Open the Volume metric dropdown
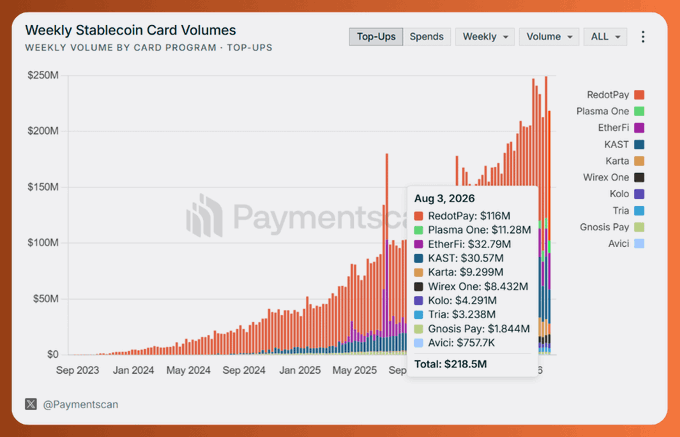 coord(549,37)
